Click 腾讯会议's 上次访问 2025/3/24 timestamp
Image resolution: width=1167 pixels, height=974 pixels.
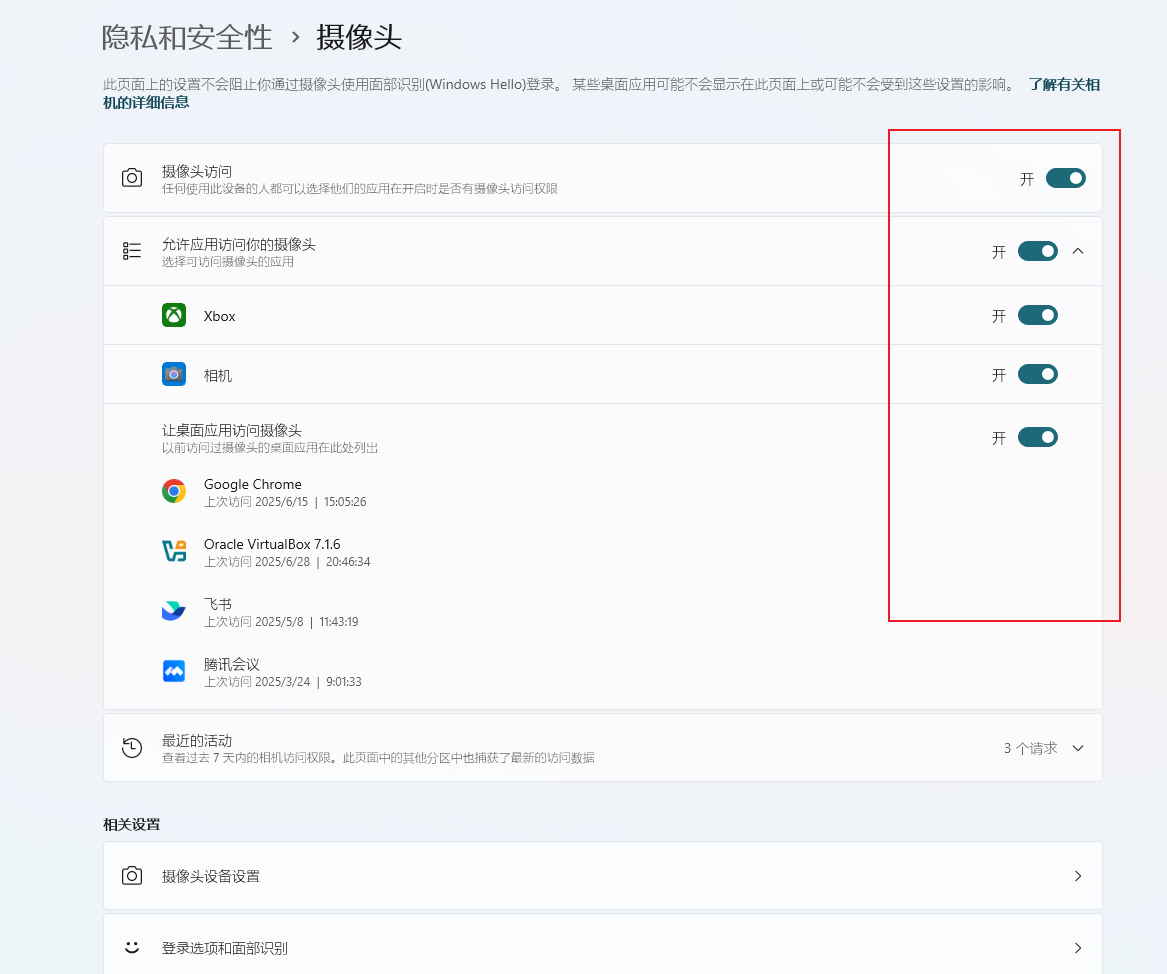(283, 682)
